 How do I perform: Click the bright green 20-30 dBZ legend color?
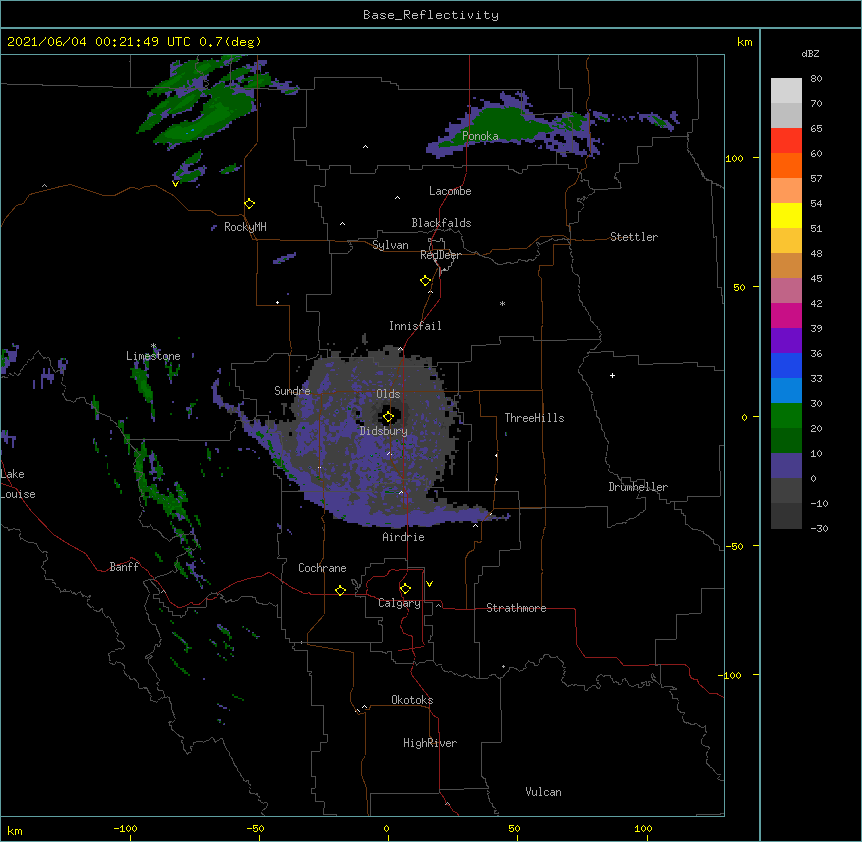point(786,416)
